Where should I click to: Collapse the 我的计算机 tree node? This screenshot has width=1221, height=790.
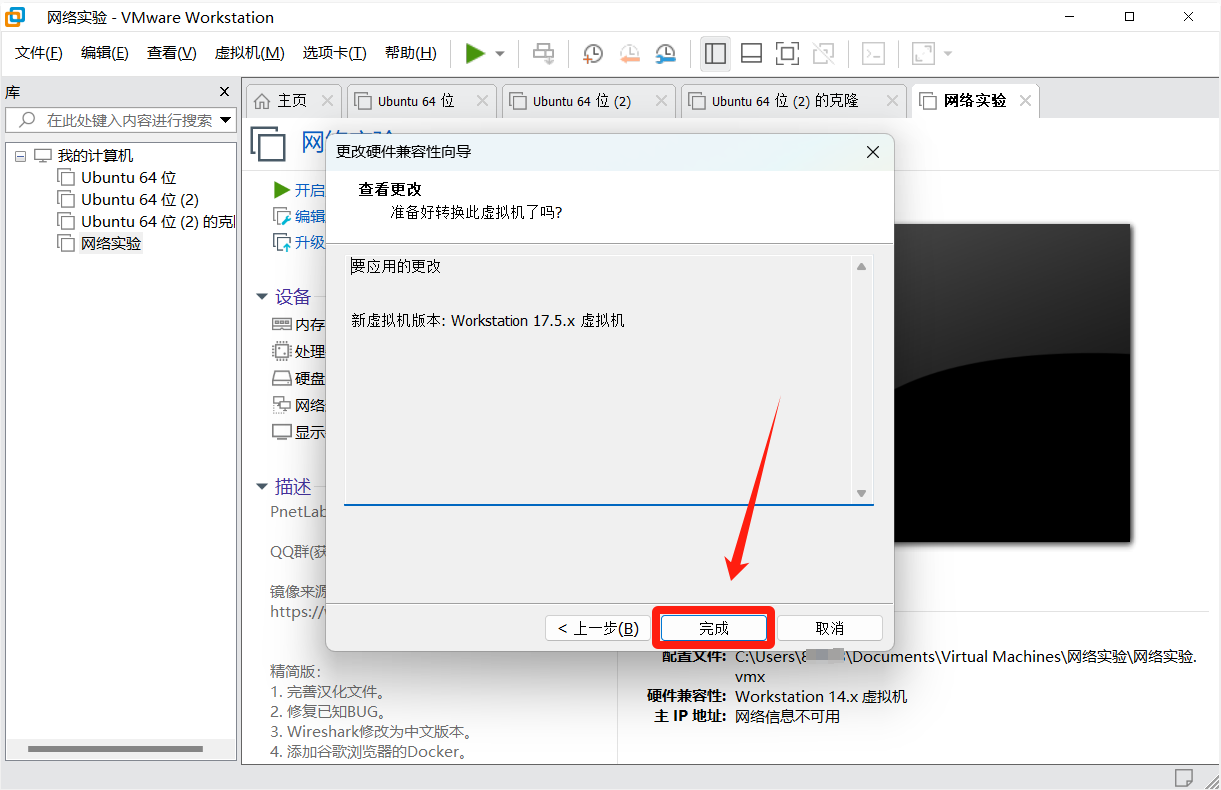click(21, 156)
